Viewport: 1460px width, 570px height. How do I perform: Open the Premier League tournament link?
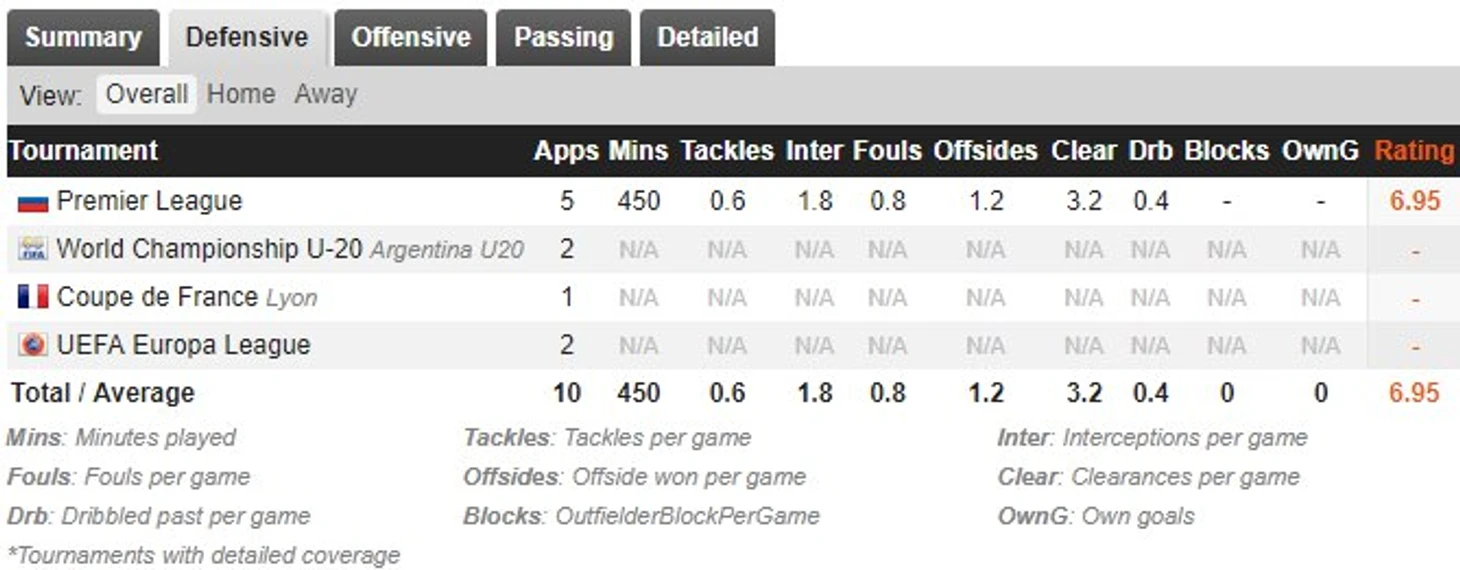coord(150,201)
